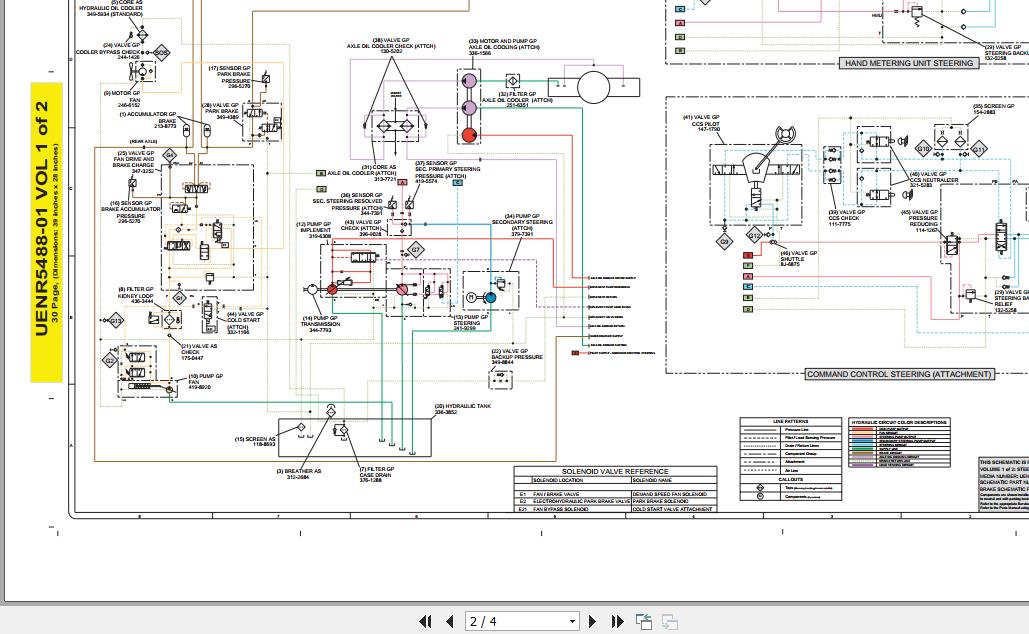Click the next page arrow
Viewport: 1029px width, 634px height.
[590, 621]
